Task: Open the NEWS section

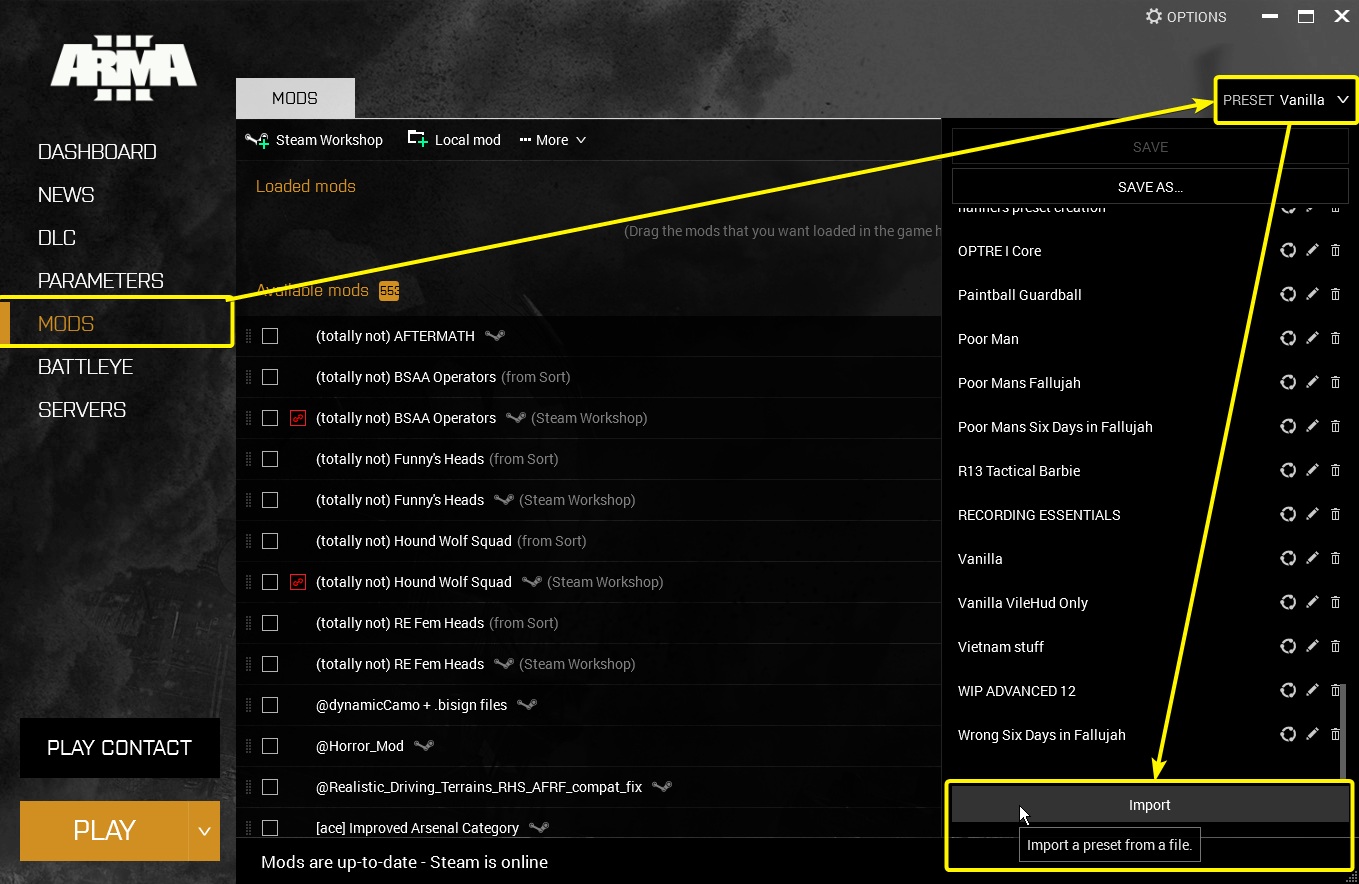Action: point(66,195)
